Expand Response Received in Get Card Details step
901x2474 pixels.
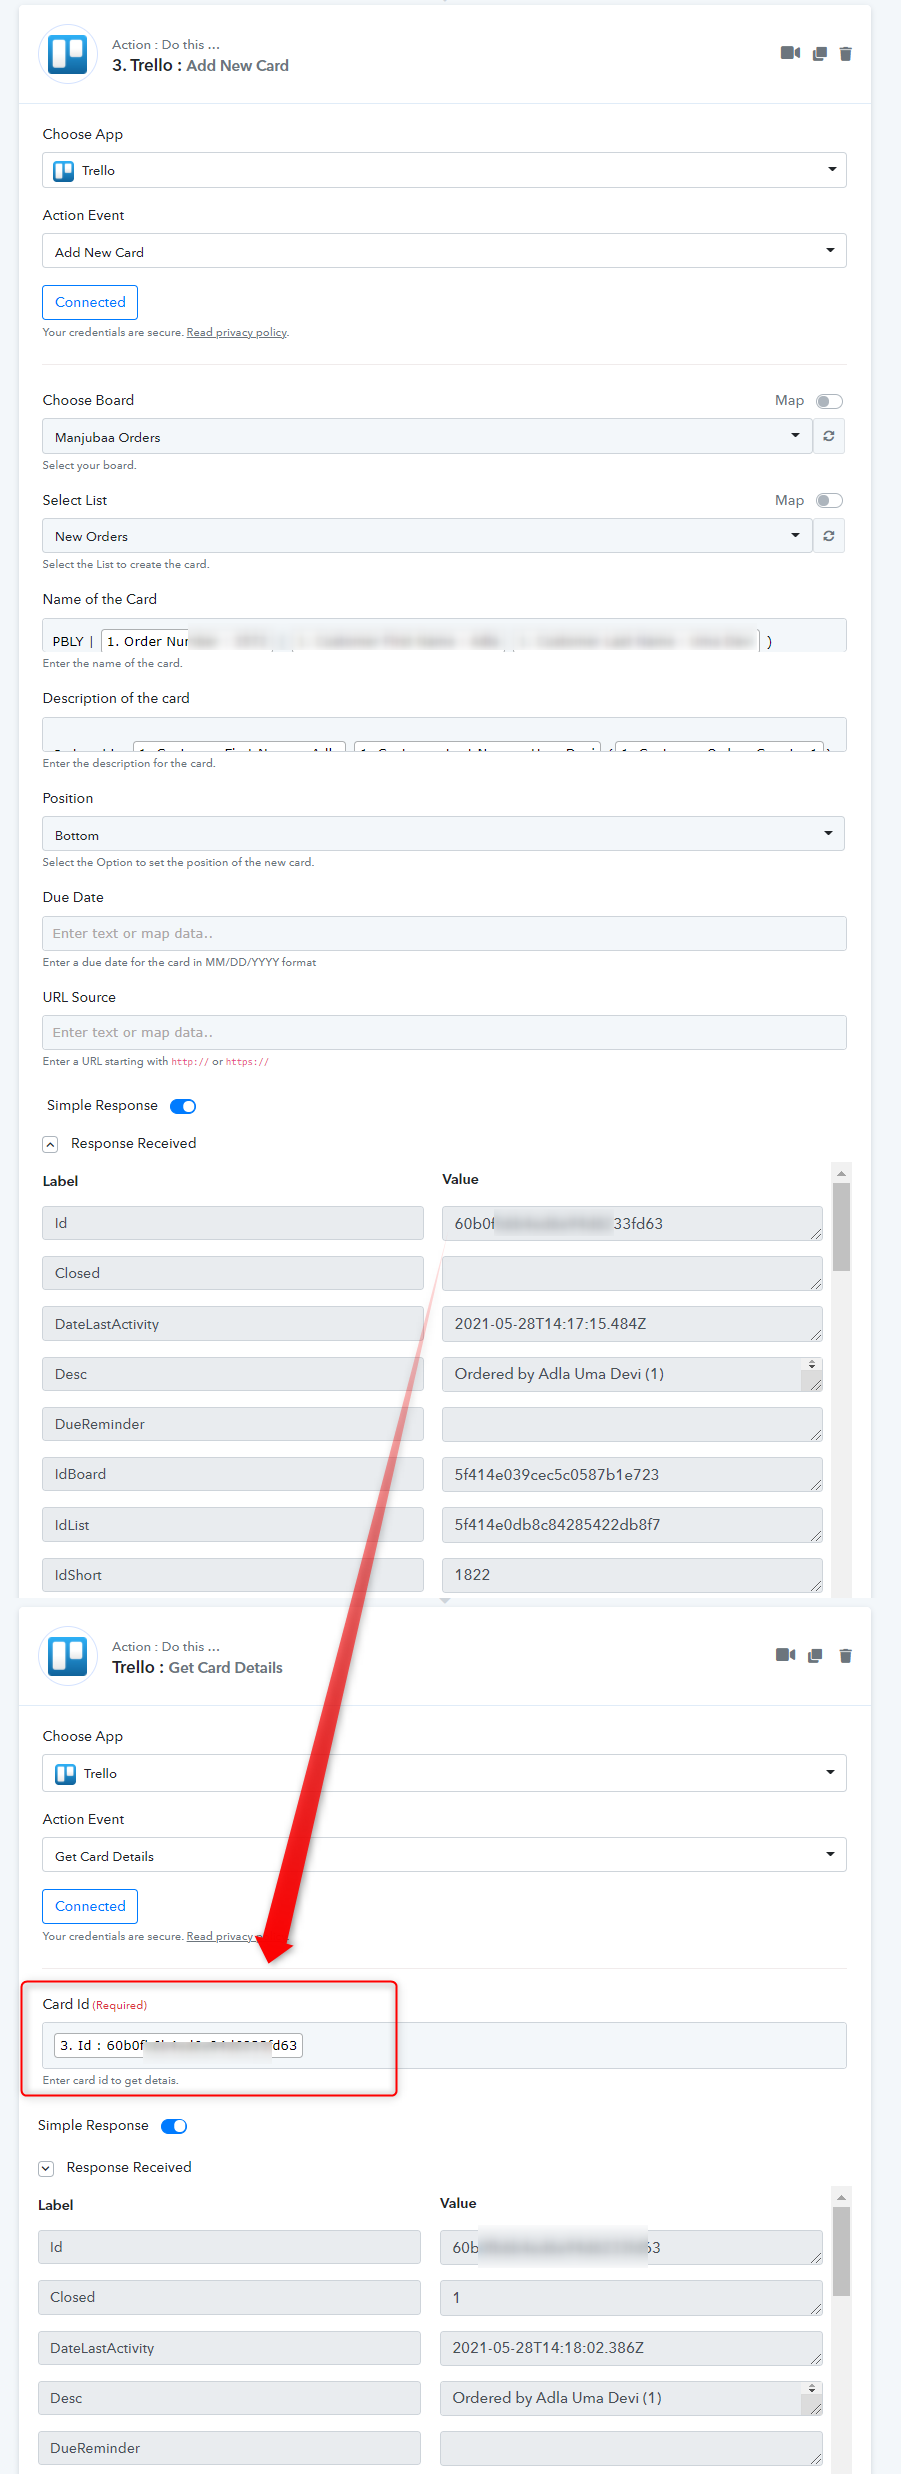(x=46, y=2168)
